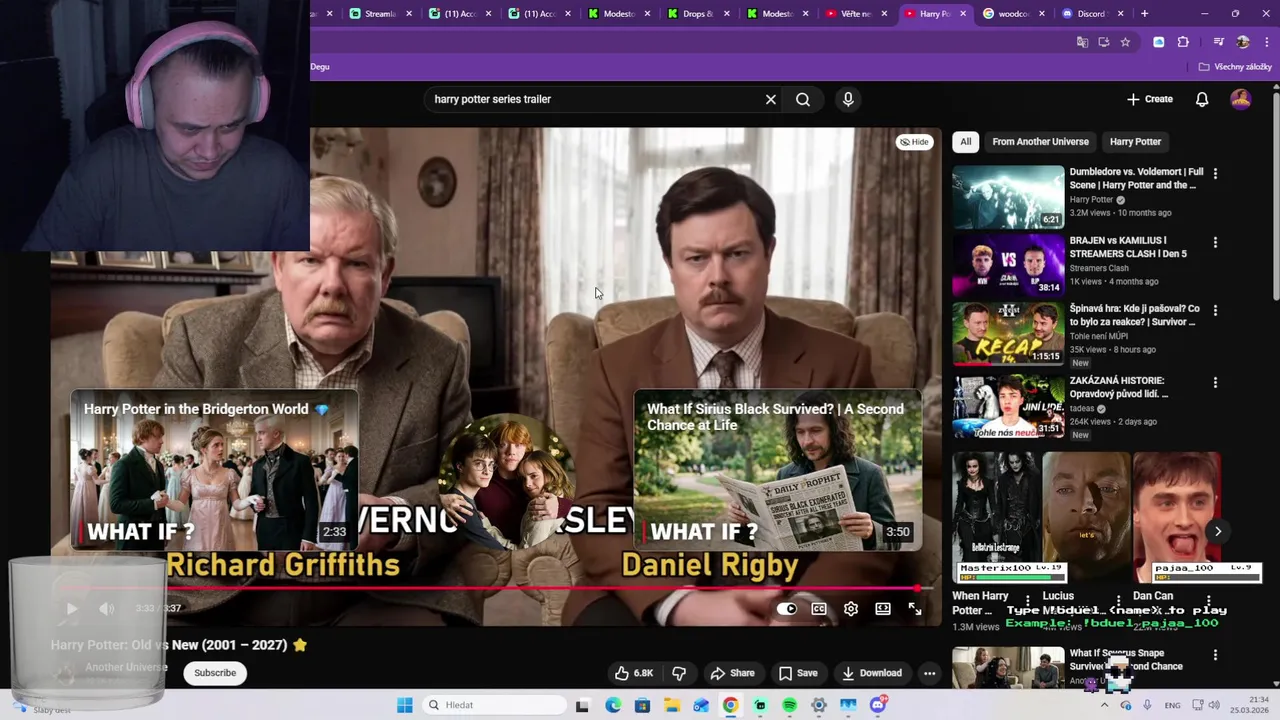This screenshot has width=1280, height=720.
Task: Open Dumbledore vs. Voldemort video thumbnail
Action: [1008, 197]
